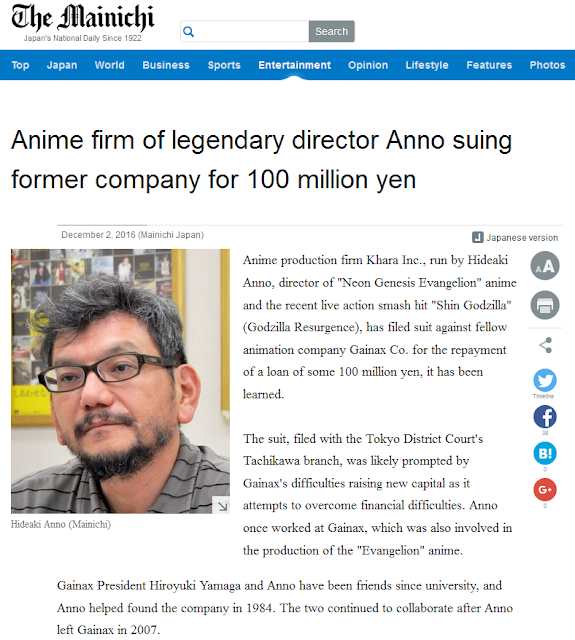Open the Entertainment menu tab
The width and height of the screenshot is (575, 640).
294,65
